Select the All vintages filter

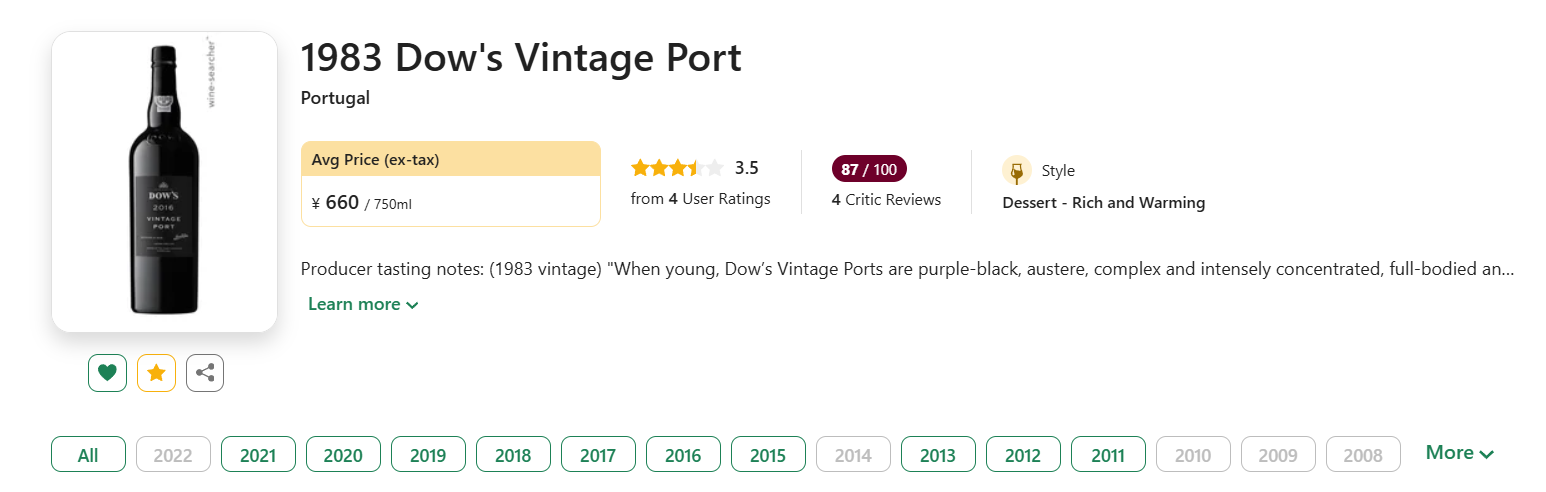(x=88, y=455)
